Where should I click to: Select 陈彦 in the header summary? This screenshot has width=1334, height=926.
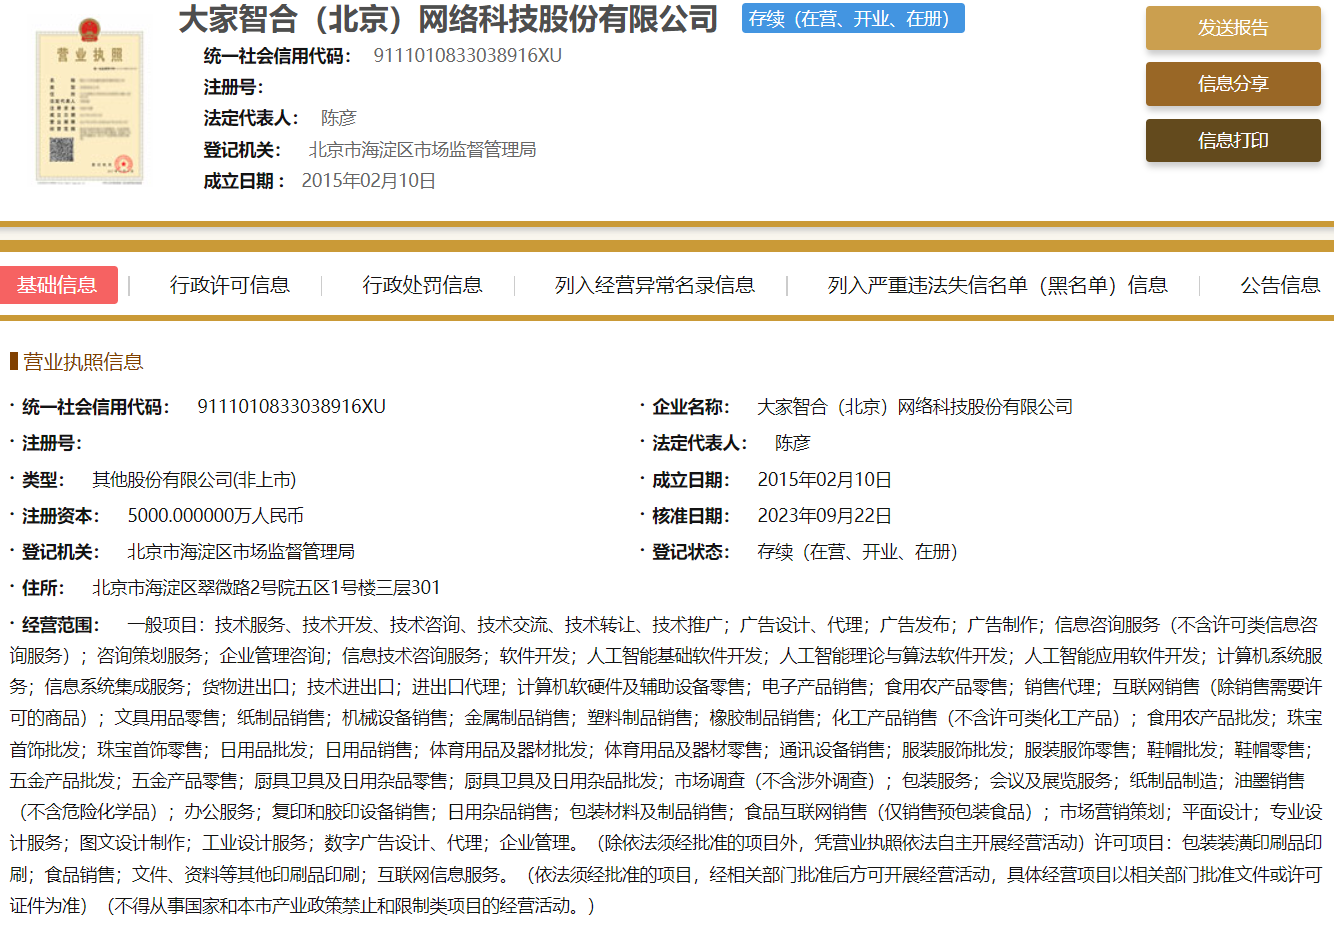(x=338, y=118)
